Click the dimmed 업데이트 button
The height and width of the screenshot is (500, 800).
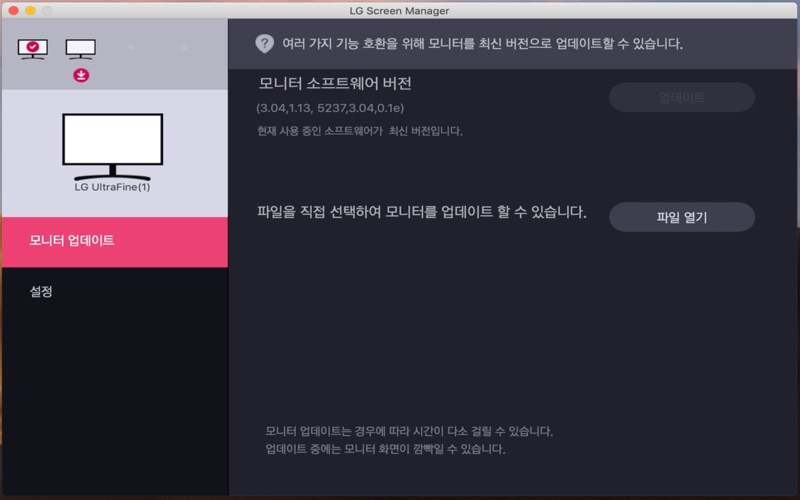(x=682, y=97)
